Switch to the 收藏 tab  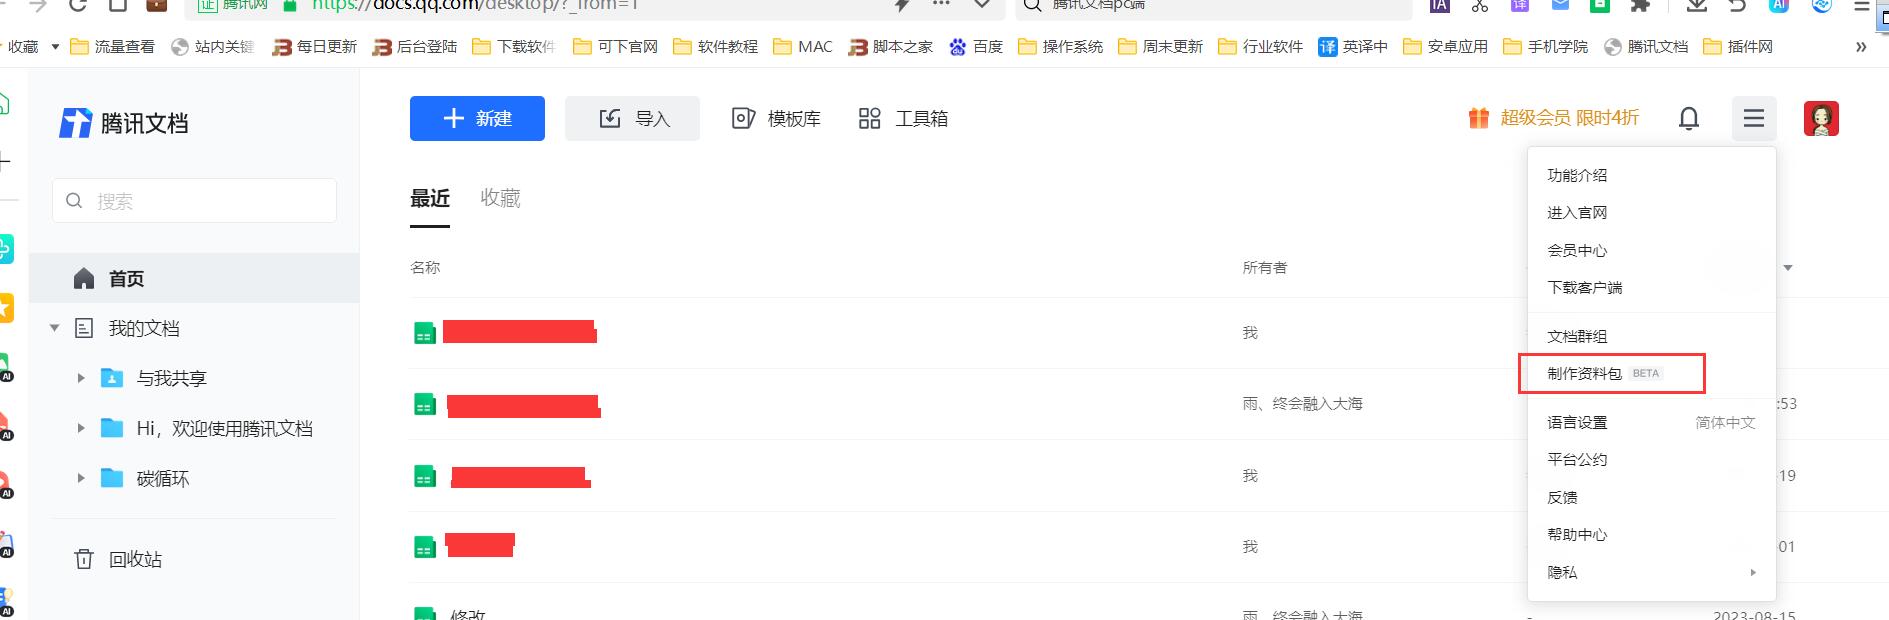(x=500, y=198)
